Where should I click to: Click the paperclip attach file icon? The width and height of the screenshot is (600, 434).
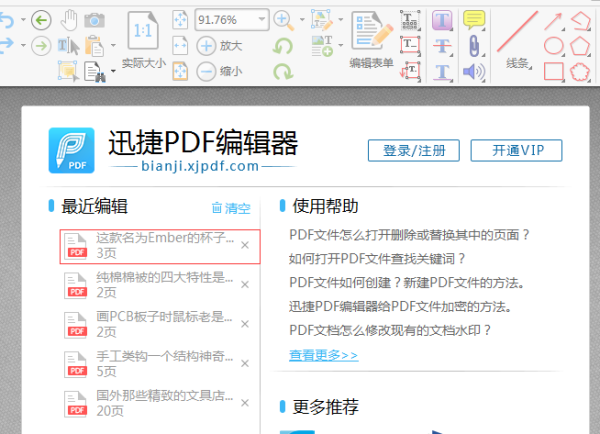pos(474,46)
